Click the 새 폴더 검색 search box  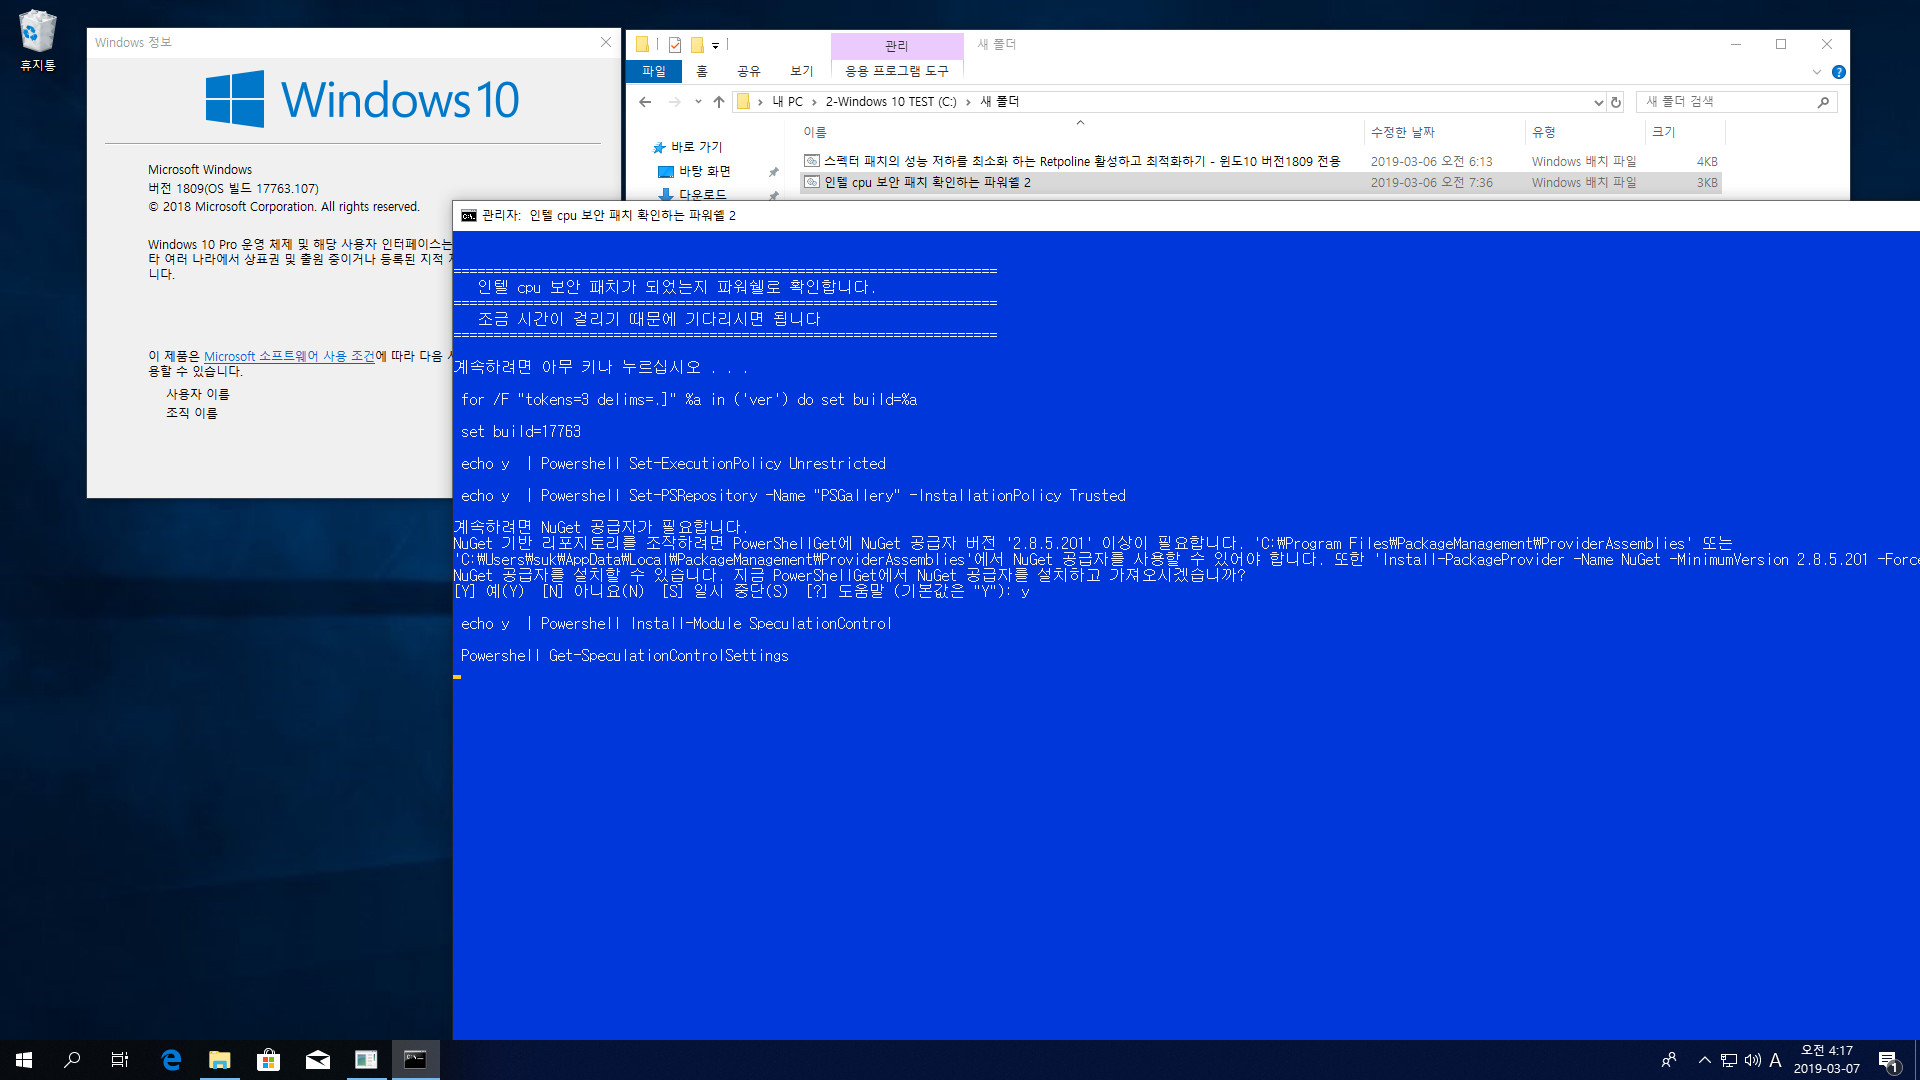click(x=1727, y=102)
